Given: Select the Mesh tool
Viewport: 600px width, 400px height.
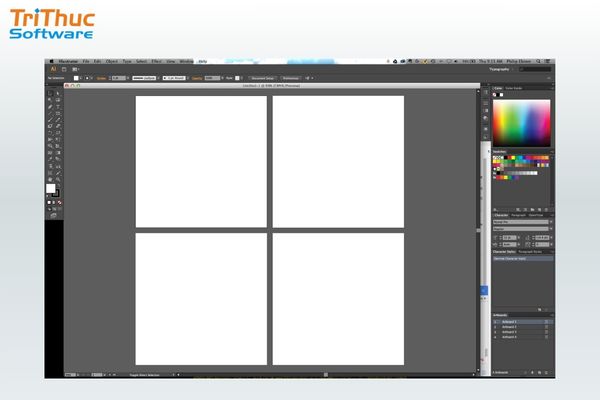Looking at the screenshot, I should coord(50,153).
